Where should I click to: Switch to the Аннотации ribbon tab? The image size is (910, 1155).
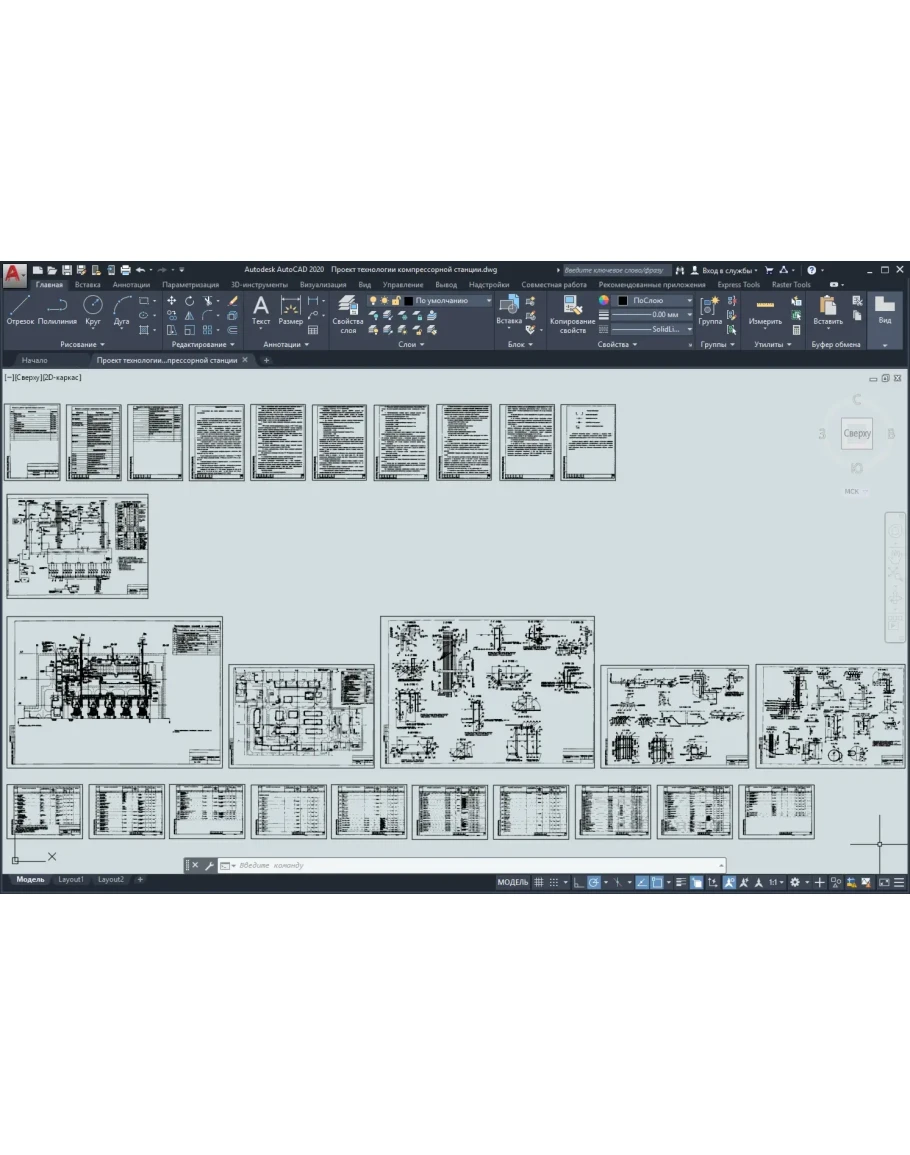131,284
